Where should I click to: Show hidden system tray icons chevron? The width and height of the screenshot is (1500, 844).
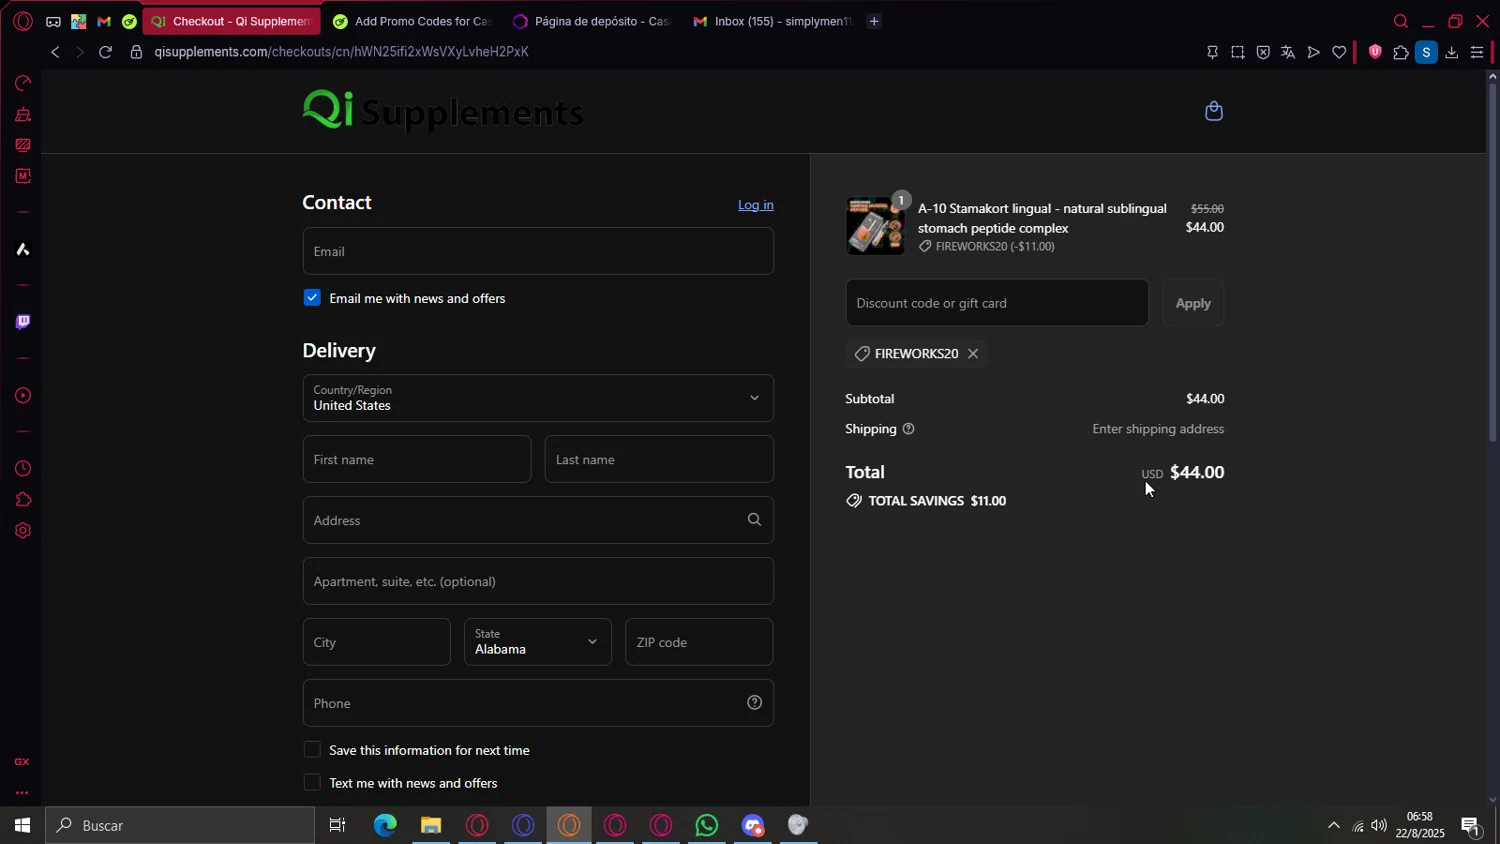click(x=1333, y=826)
